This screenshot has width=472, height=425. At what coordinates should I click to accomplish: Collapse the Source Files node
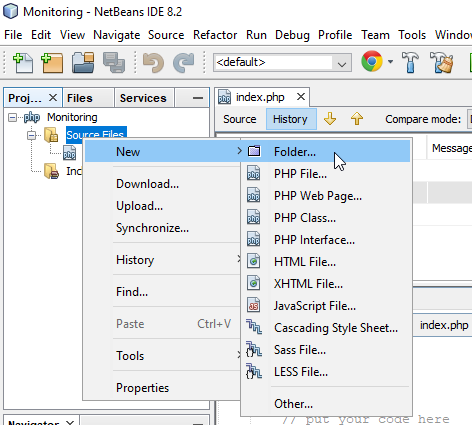tap(32, 135)
